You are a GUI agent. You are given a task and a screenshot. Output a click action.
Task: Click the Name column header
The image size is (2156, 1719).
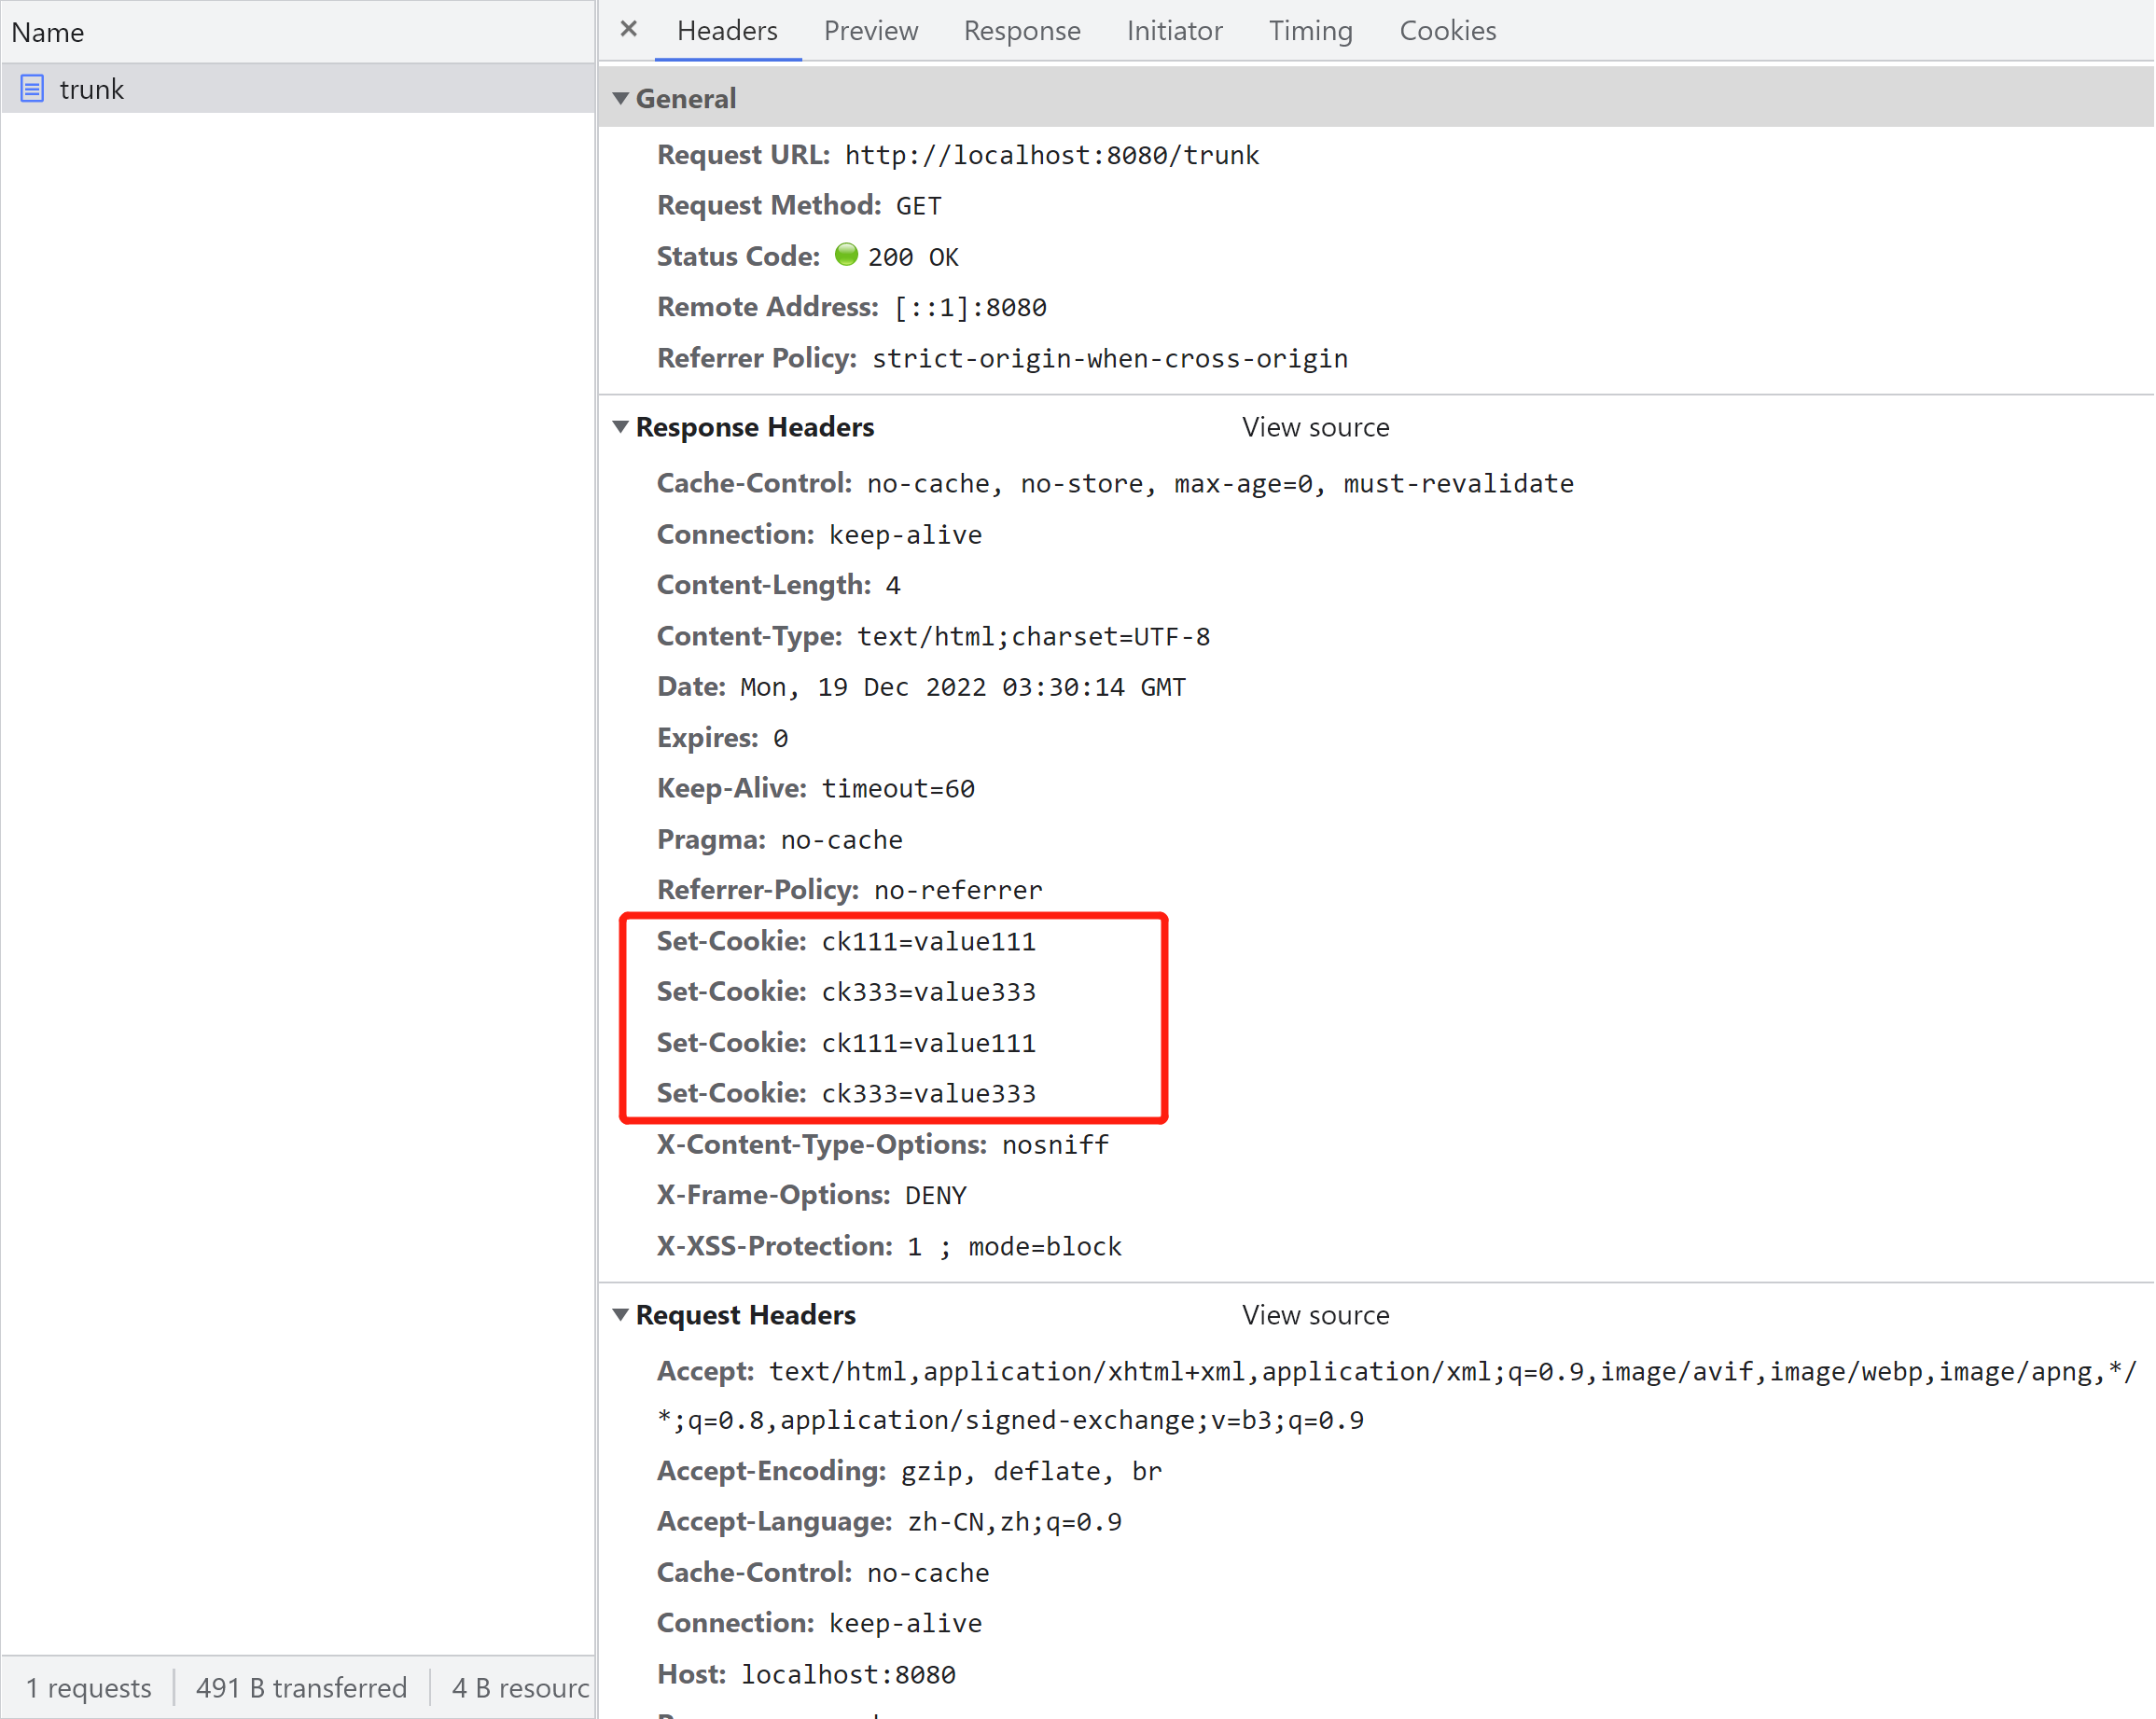[x=47, y=31]
